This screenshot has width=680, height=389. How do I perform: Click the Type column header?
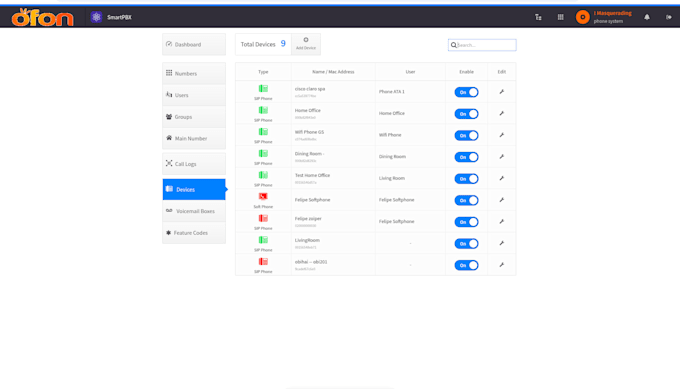[x=263, y=72]
